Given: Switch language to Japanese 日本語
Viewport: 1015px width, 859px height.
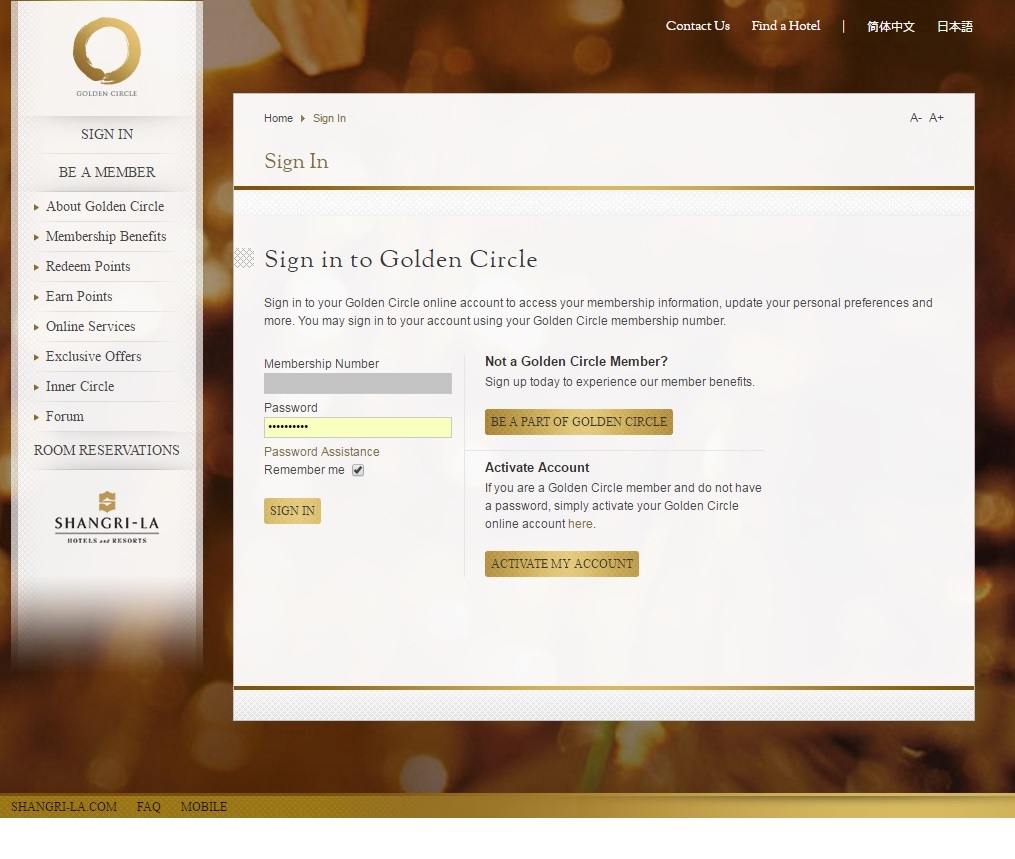Looking at the screenshot, I should (955, 27).
